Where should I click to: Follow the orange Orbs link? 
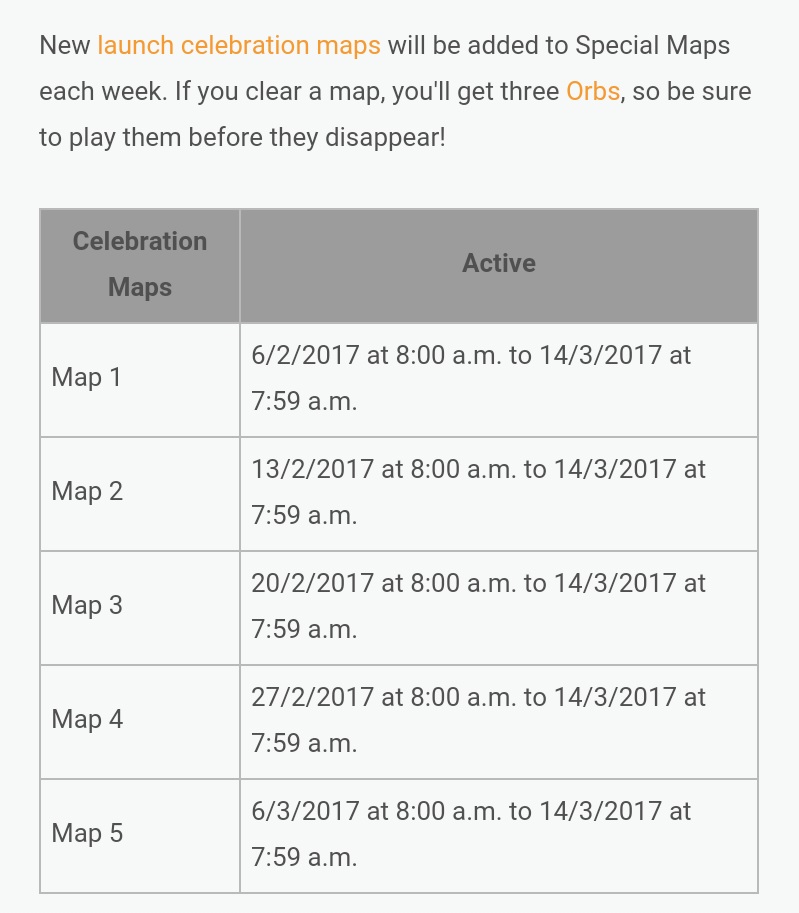[593, 91]
